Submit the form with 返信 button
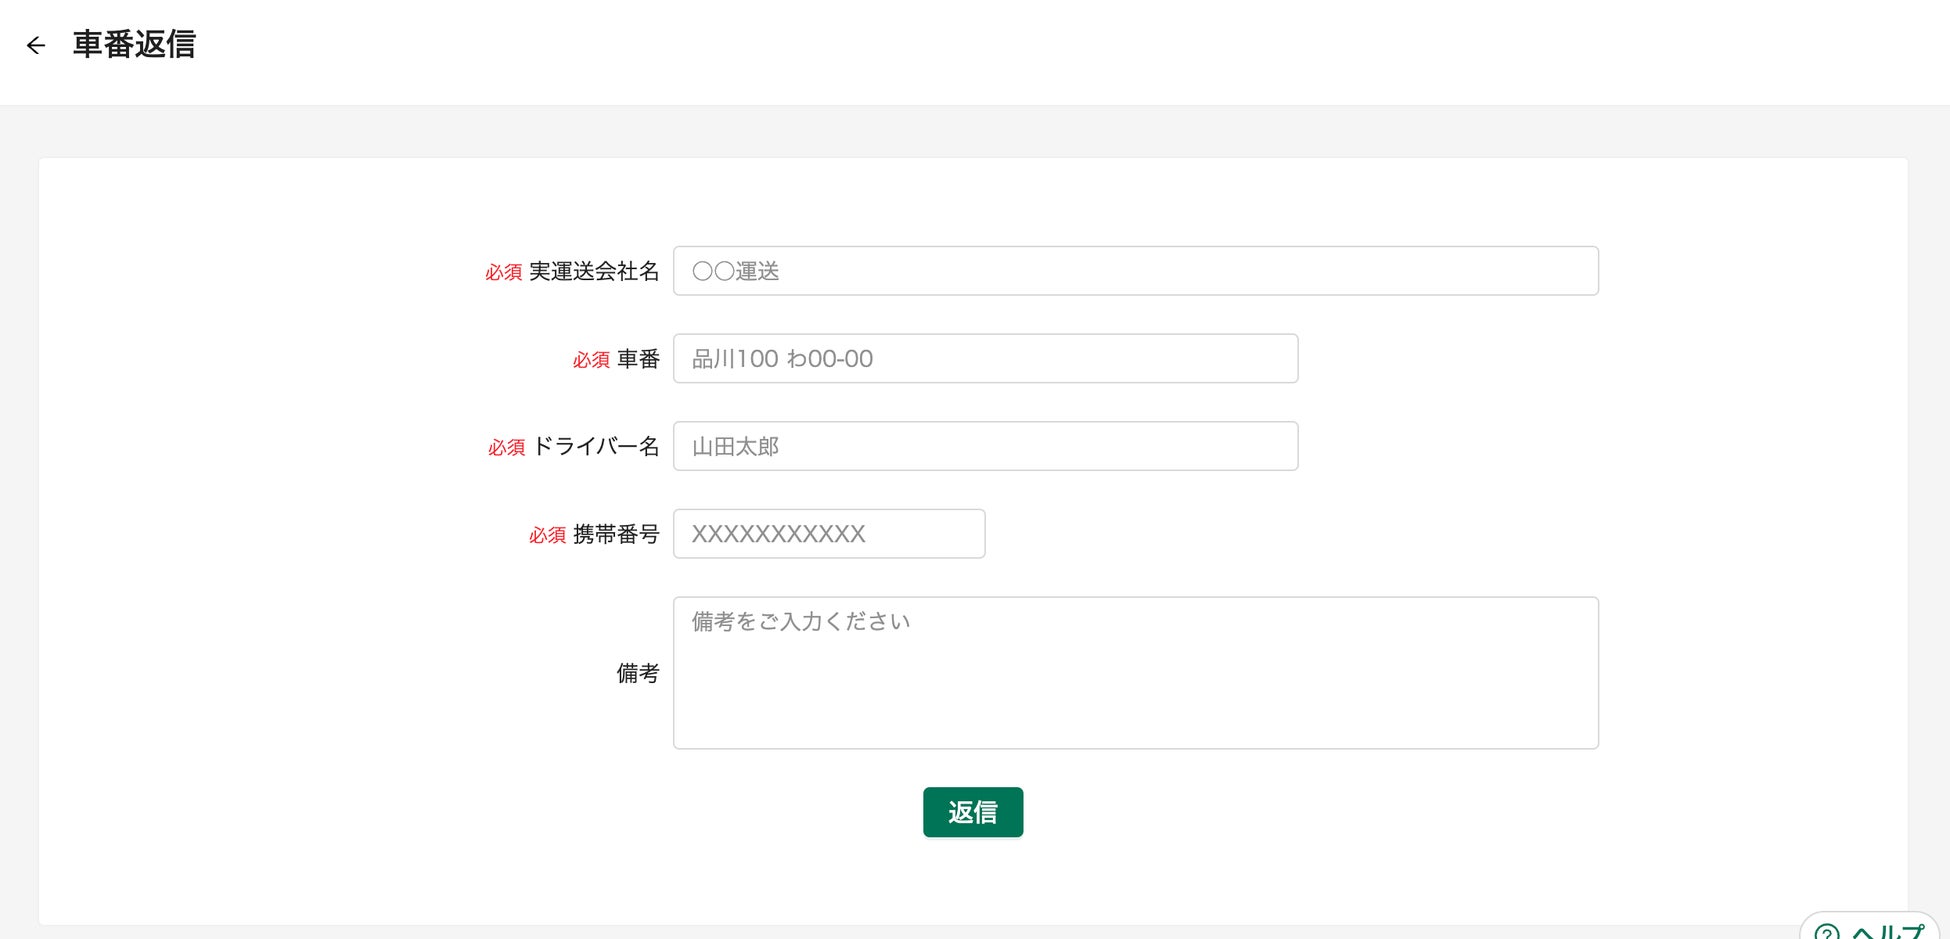This screenshot has width=1950, height=939. click(972, 812)
